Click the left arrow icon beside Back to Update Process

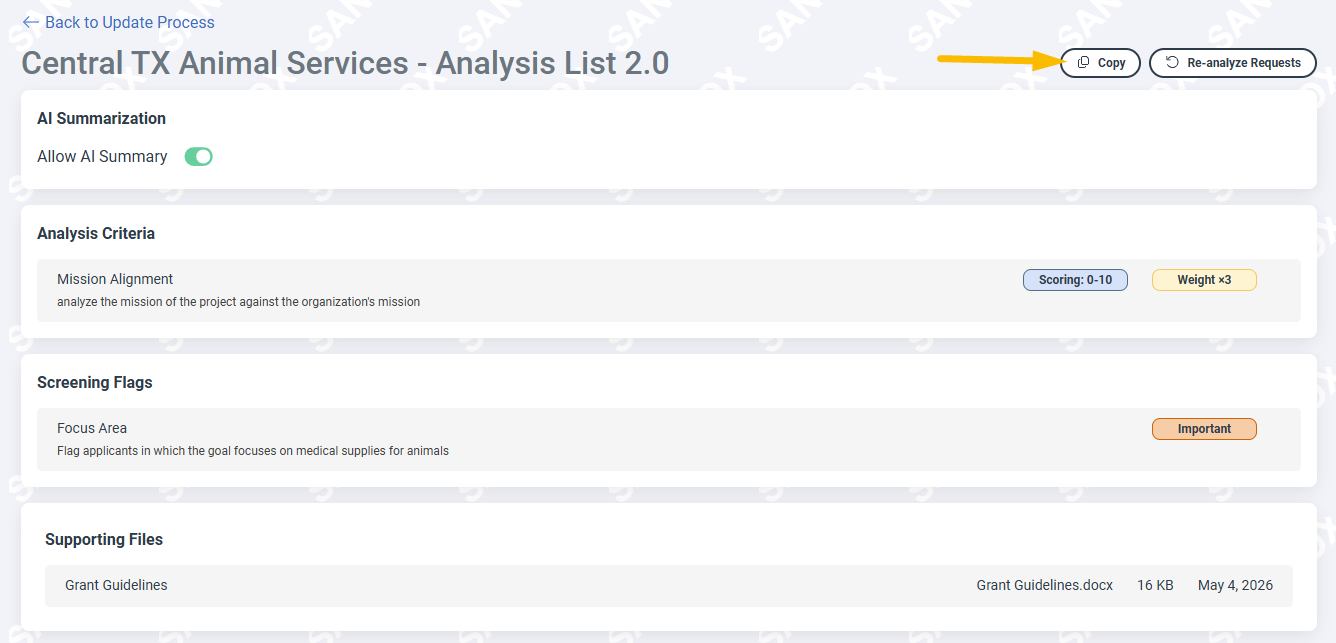(31, 22)
